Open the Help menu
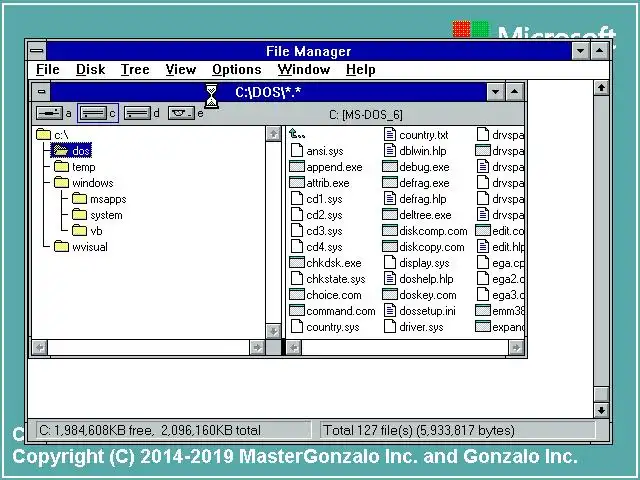Viewport: 640px width, 480px height. [x=361, y=69]
